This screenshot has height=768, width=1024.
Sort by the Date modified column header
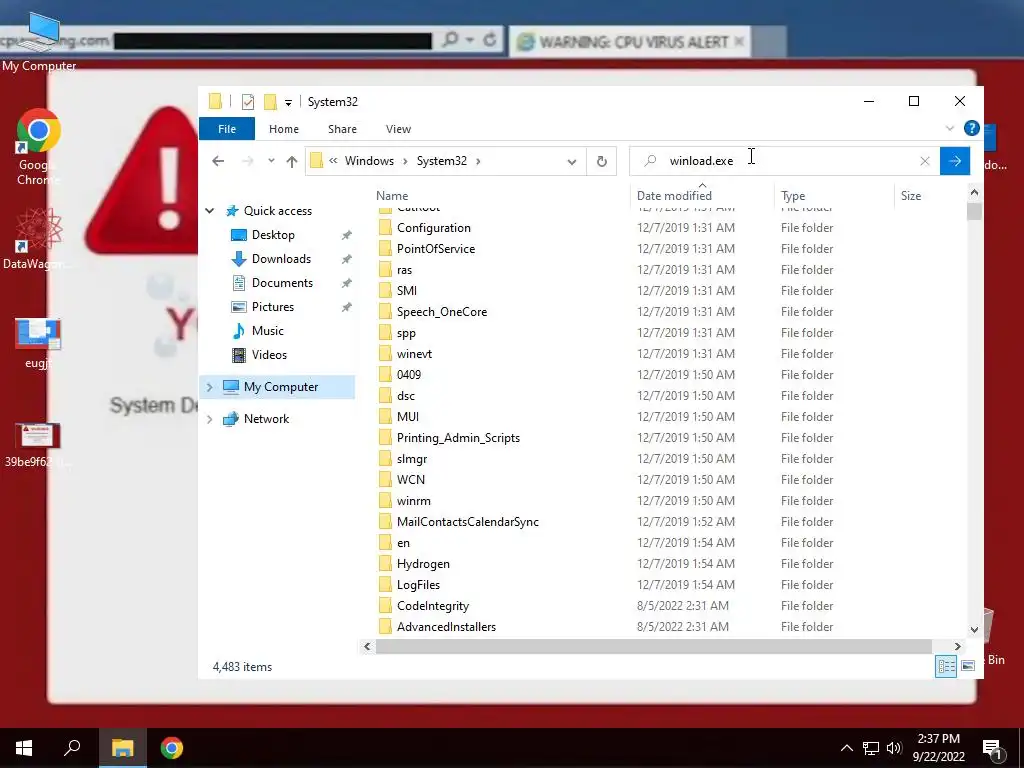(x=674, y=195)
